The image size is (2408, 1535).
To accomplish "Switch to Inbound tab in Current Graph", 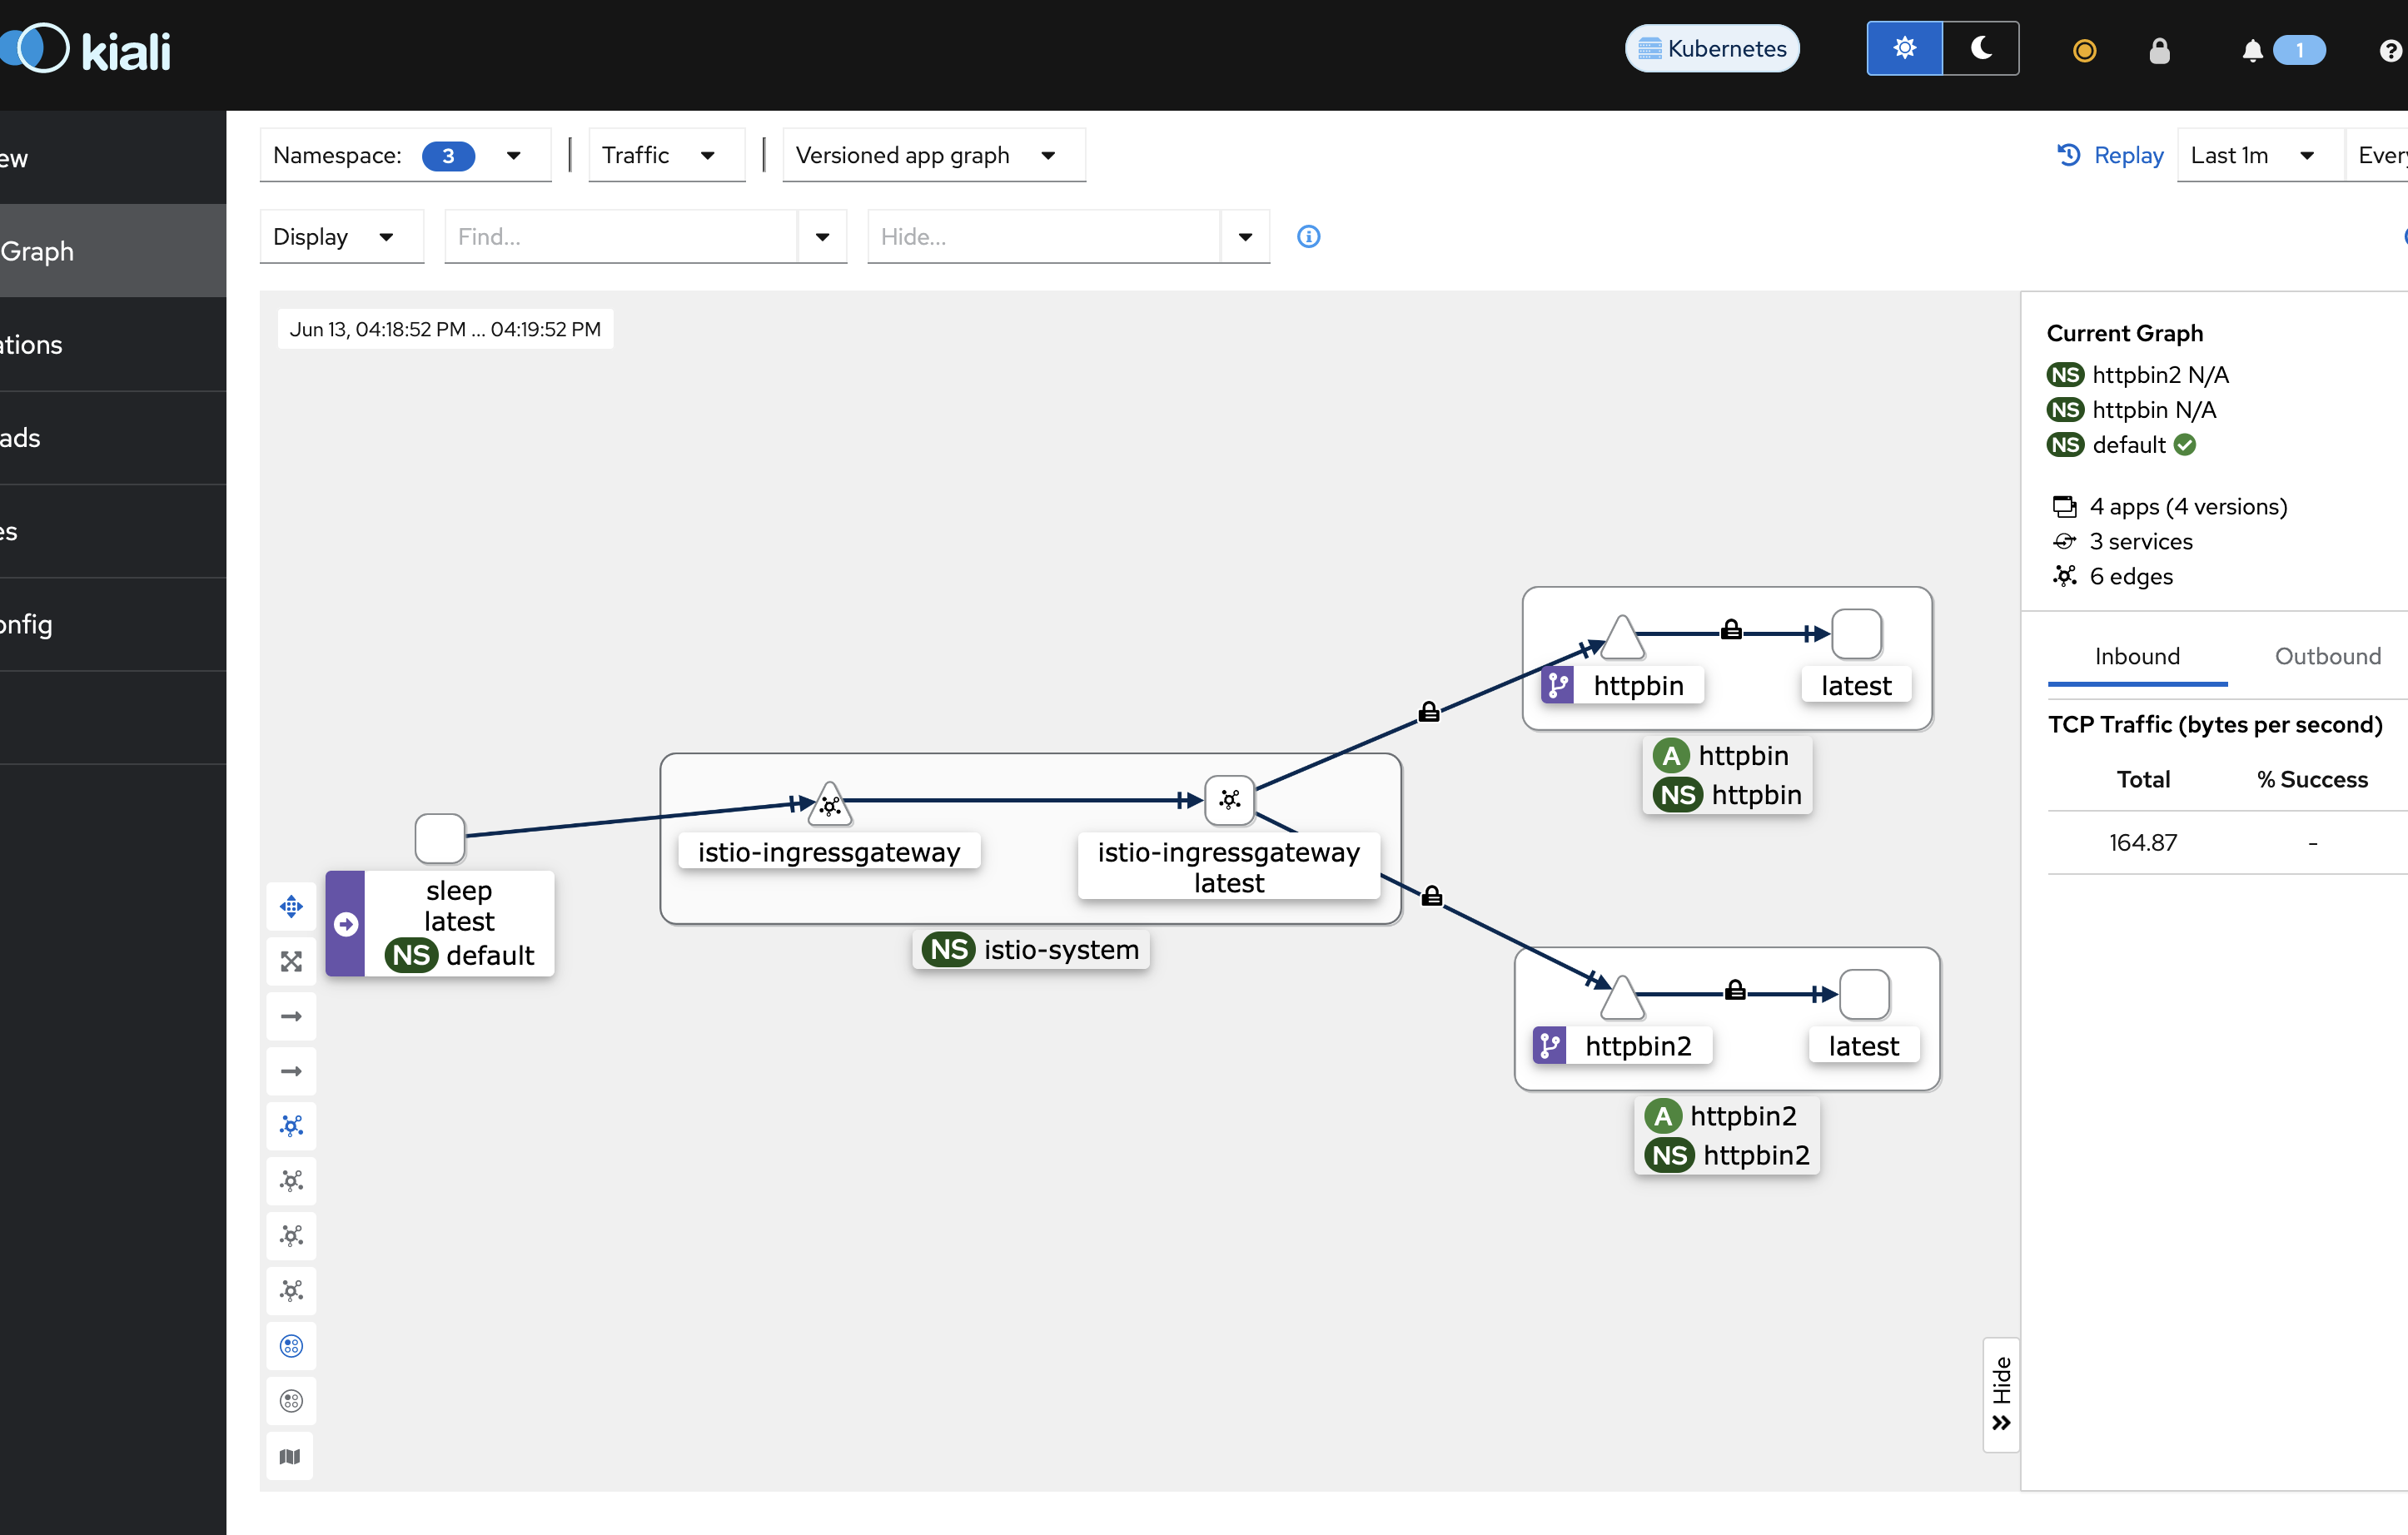I will 2136,654.
